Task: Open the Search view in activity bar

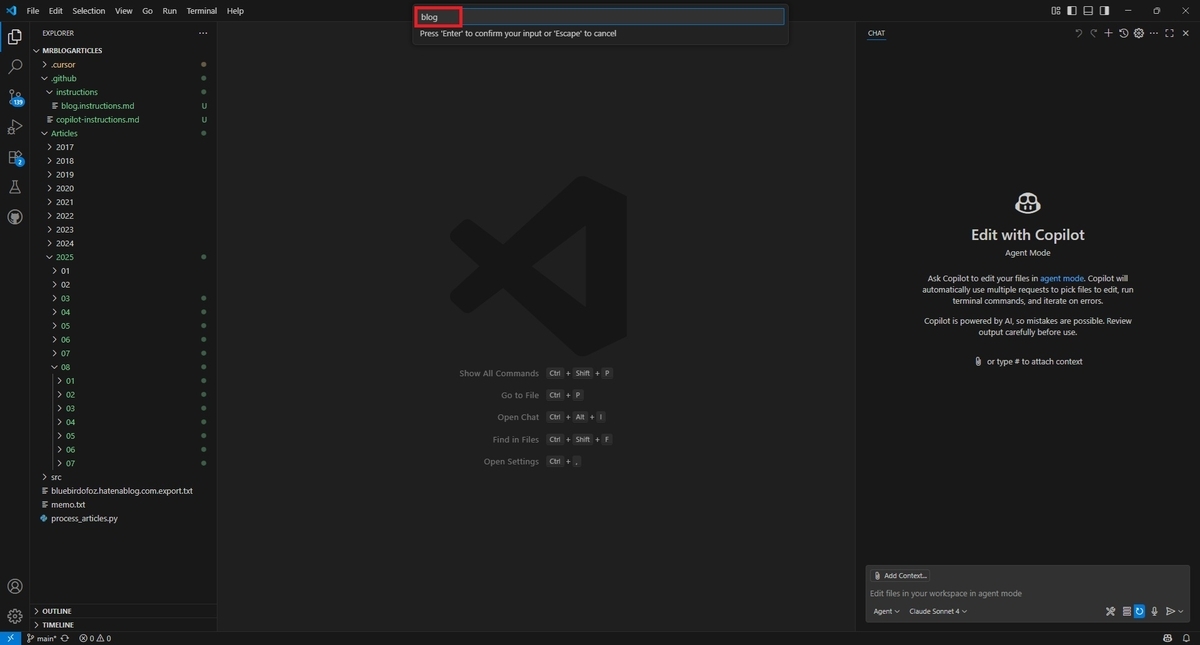Action: (x=15, y=67)
